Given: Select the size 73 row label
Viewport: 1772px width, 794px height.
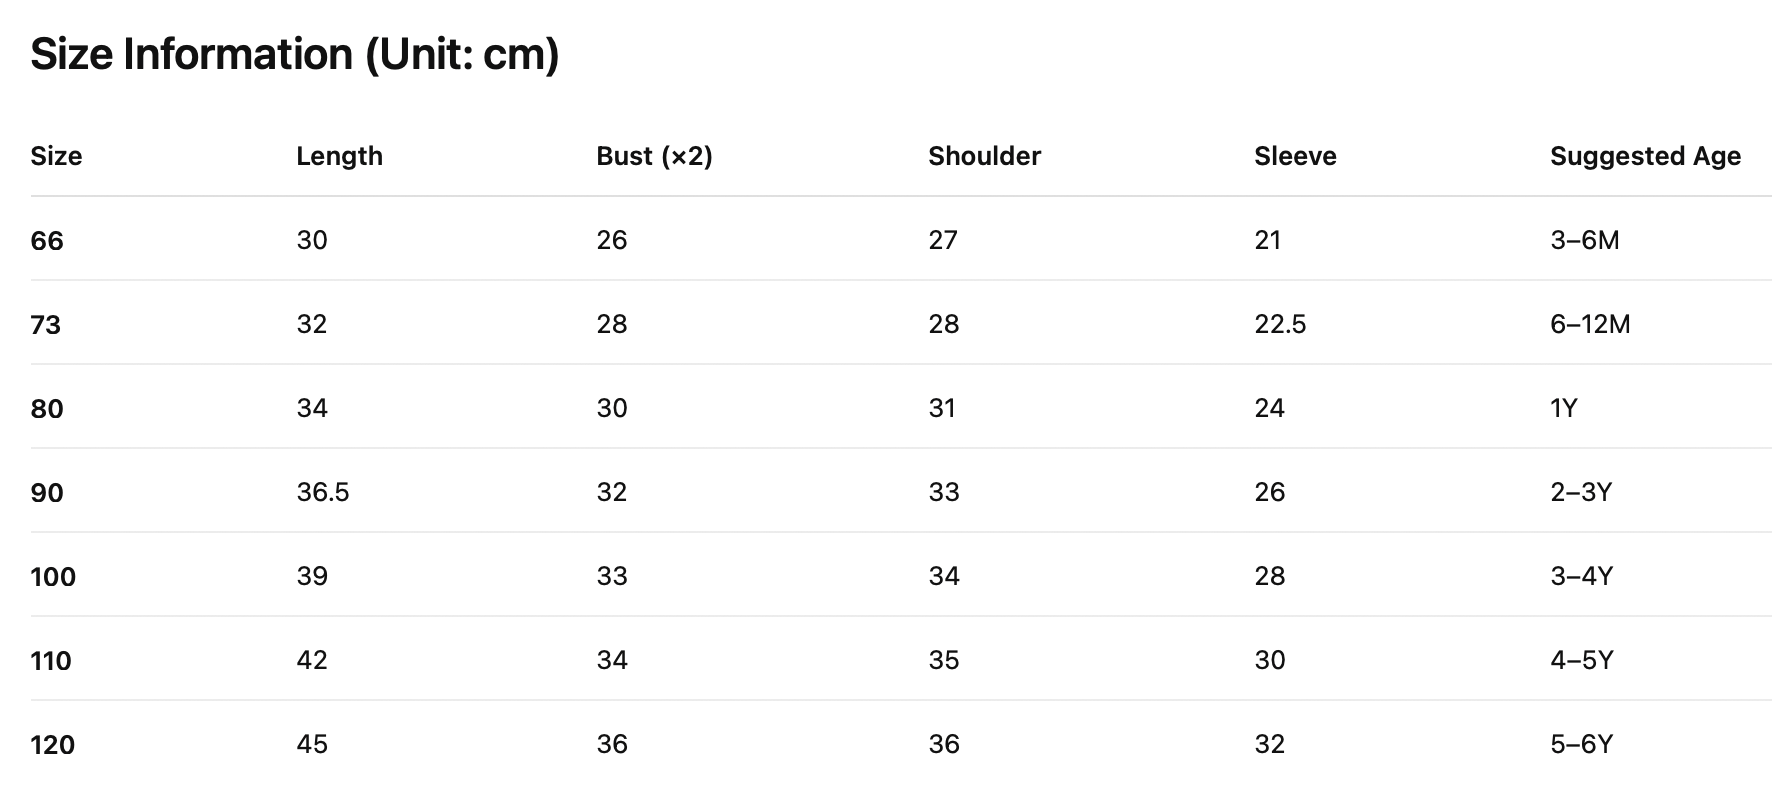Looking at the screenshot, I should (46, 325).
